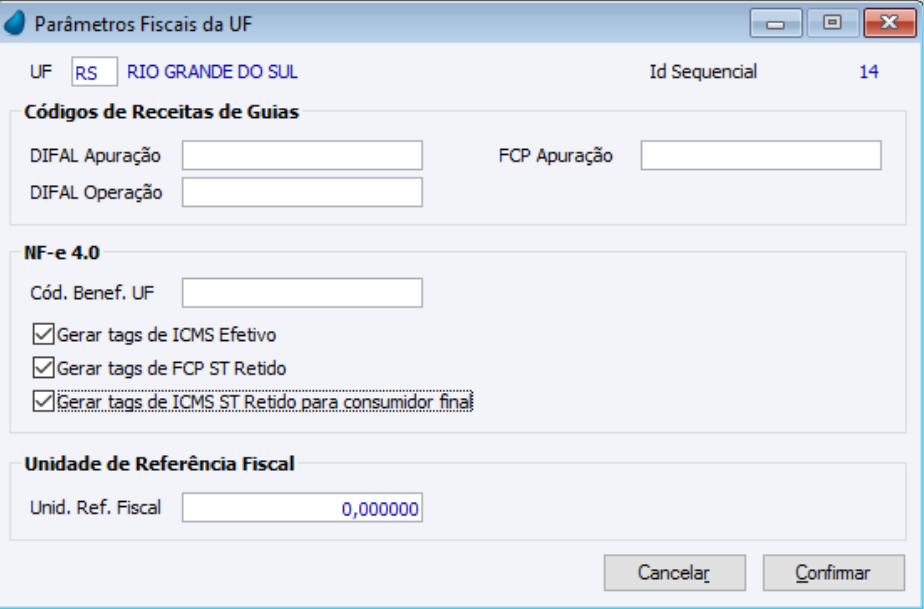The height and width of the screenshot is (609, 924).
Task: Toggle Gerar tags de FCP ST Retido
Action: [x=43, y=368]
